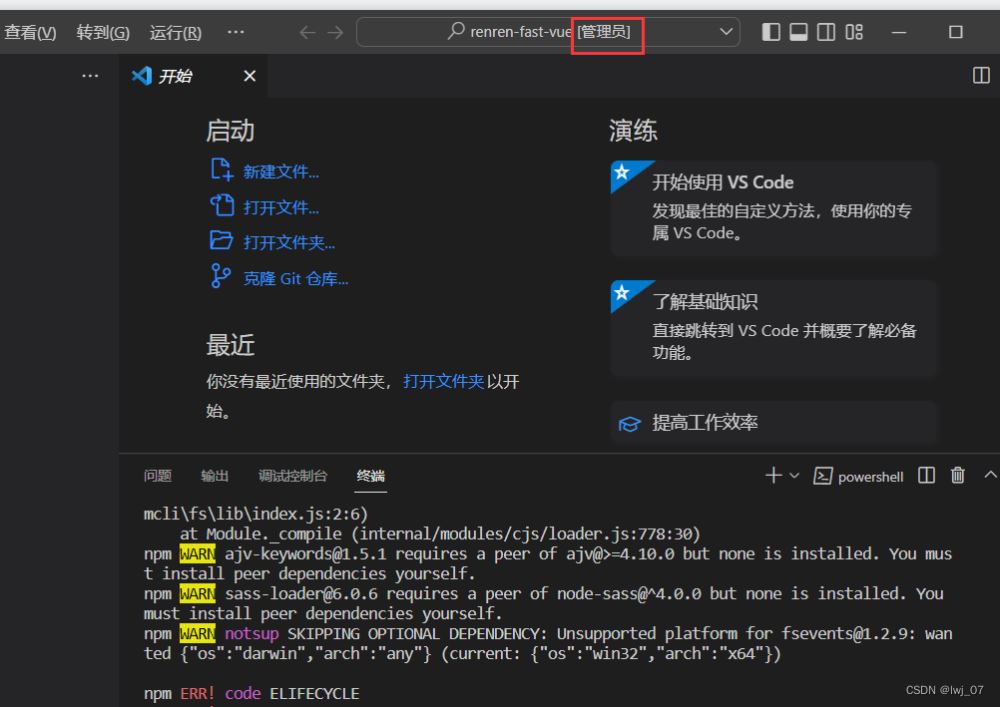Click the 克隆 Git 仓库... link
1000x707 pixels.
click(296, 279)
